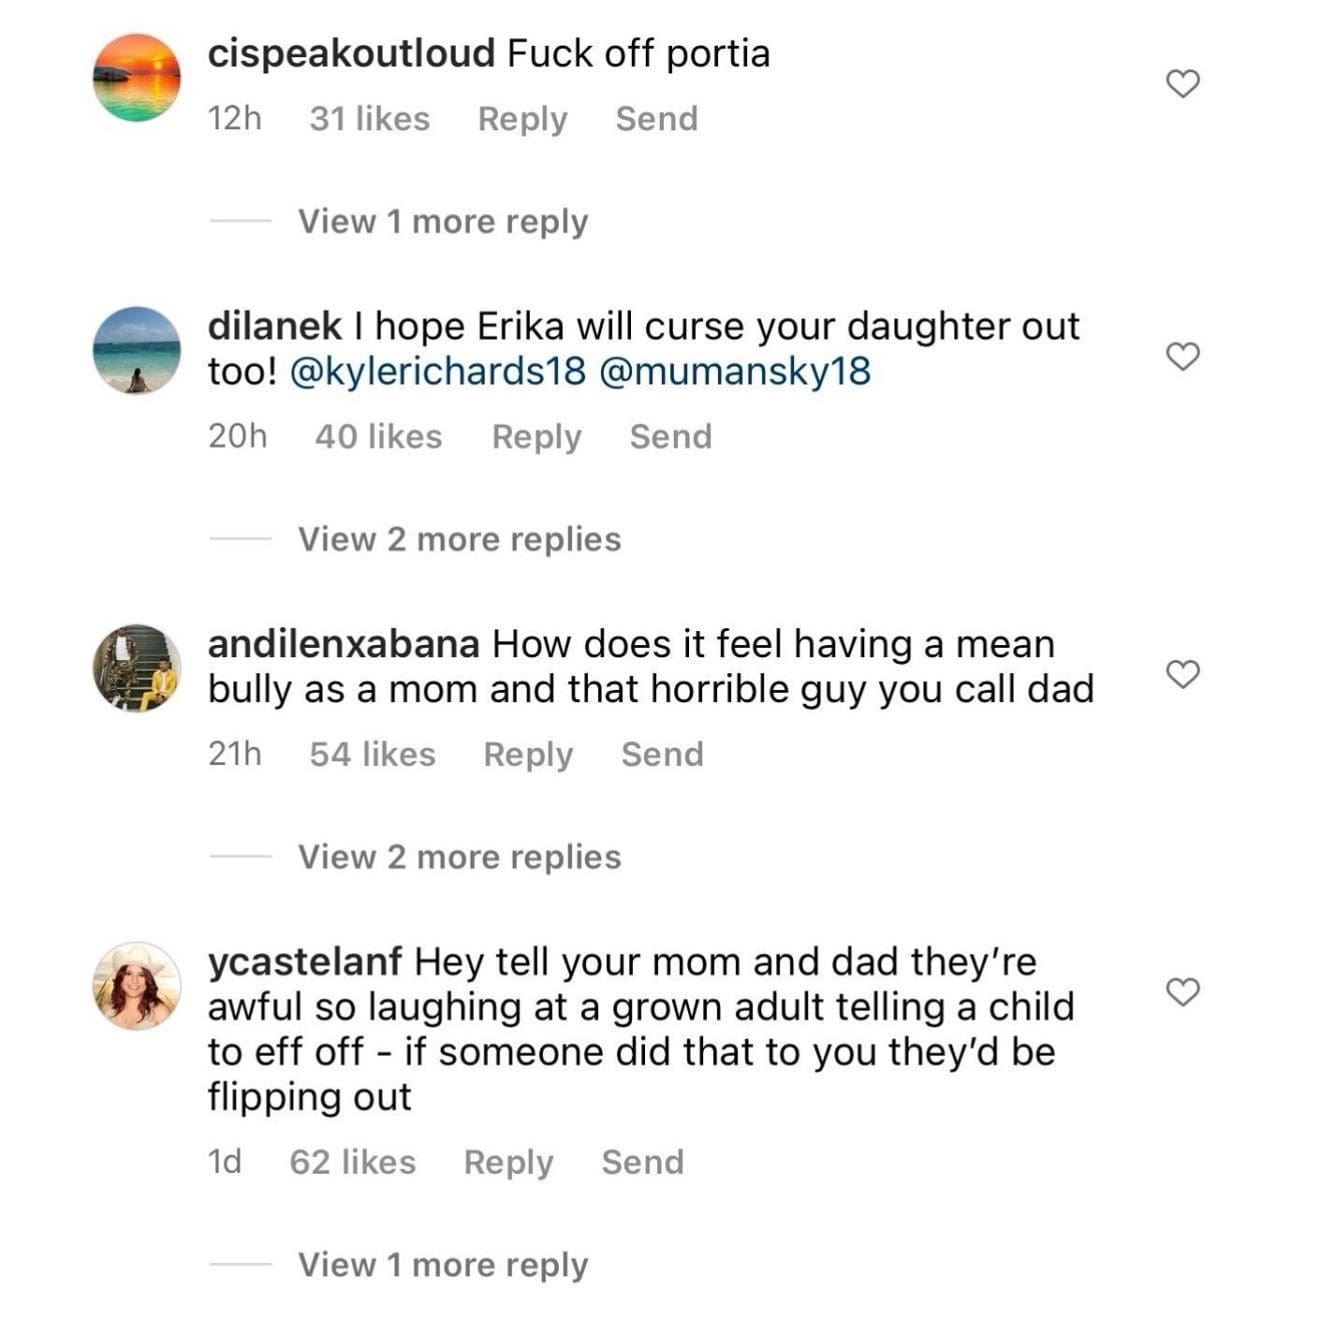Expand 'View 2 more replies' under dilanek

tap(459, 539)
